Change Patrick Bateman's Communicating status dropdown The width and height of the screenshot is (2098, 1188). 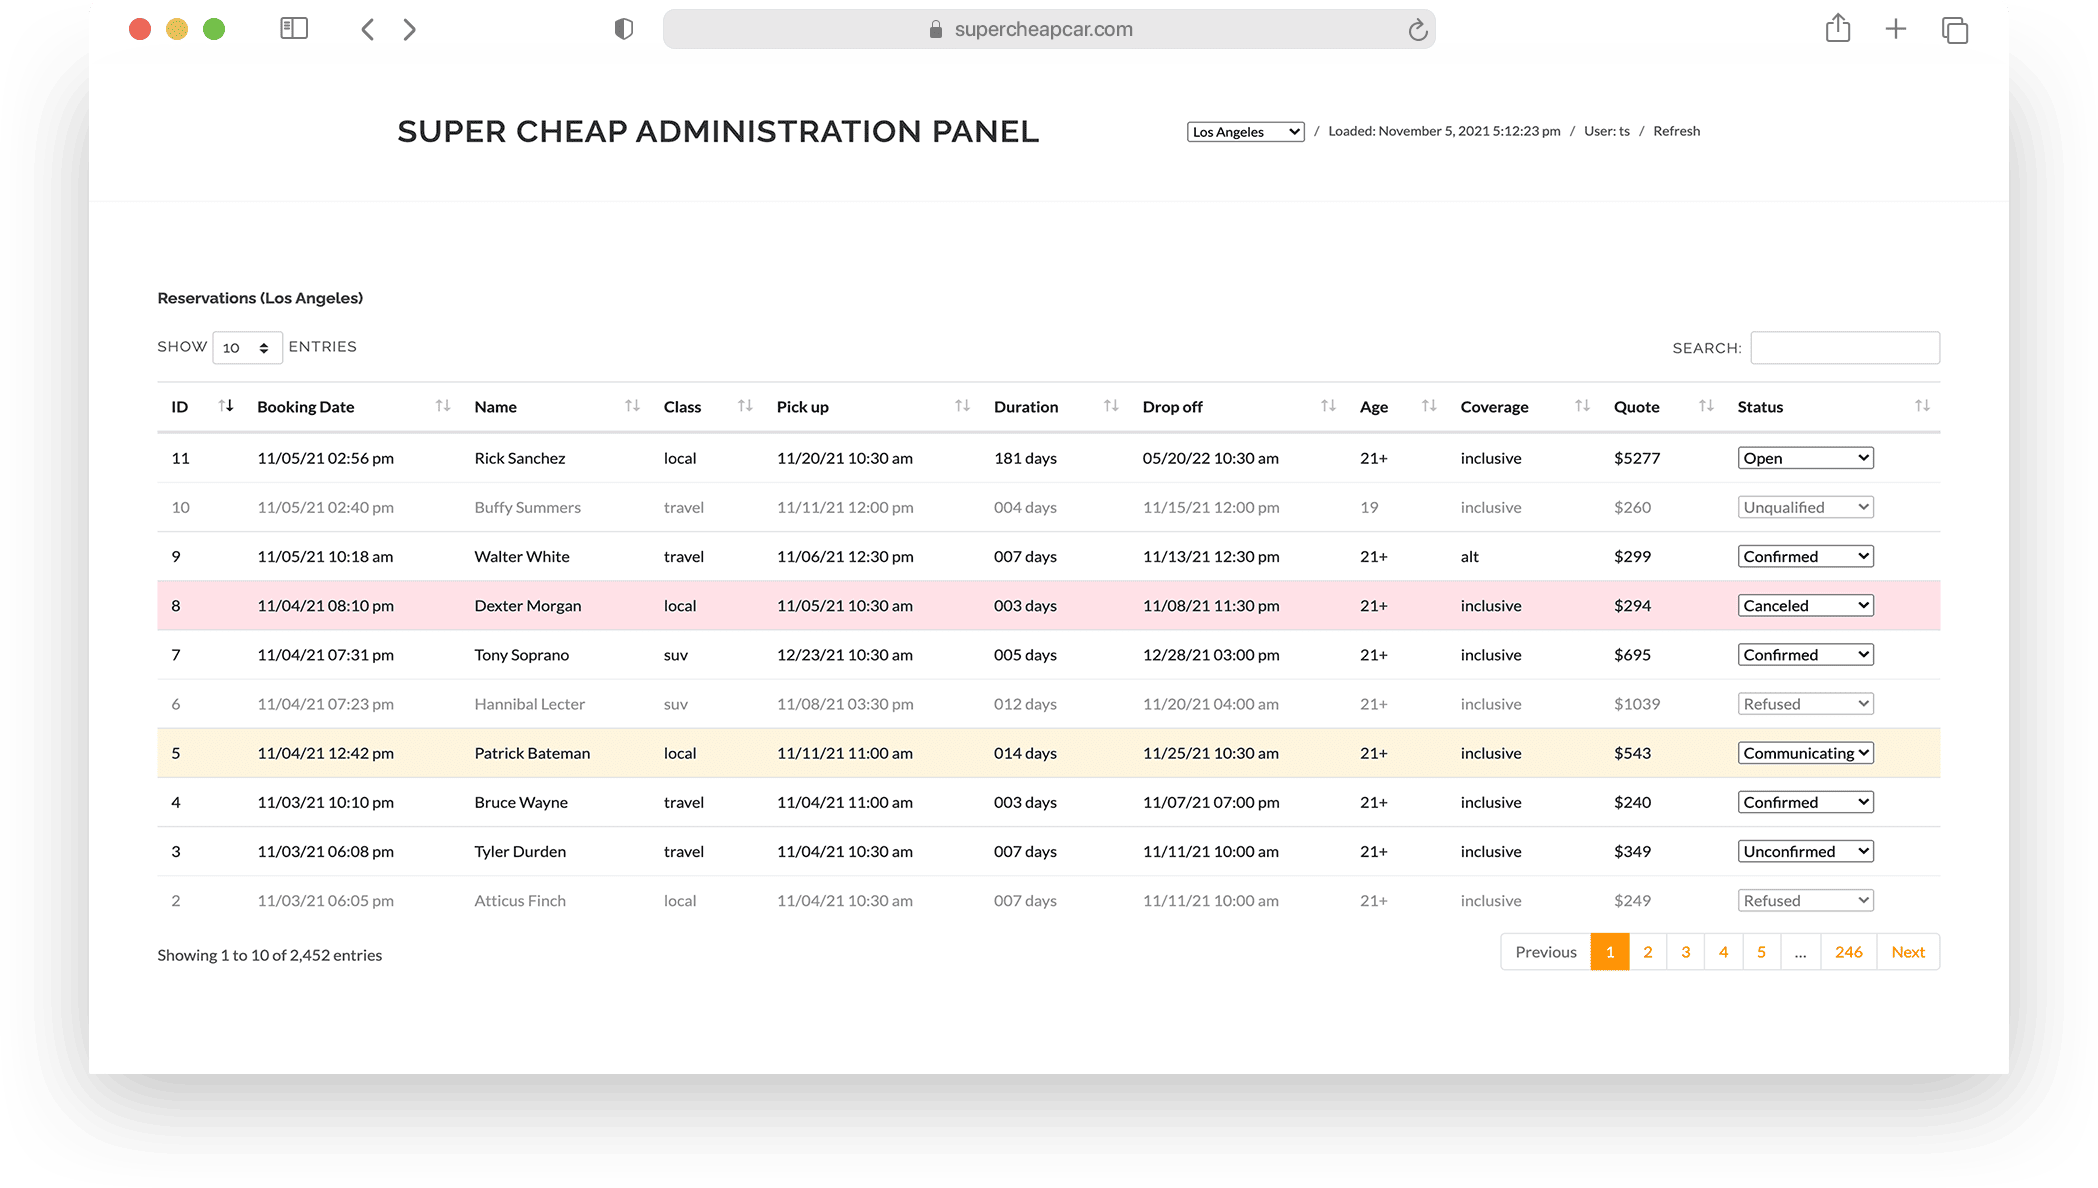(1805, 753)
